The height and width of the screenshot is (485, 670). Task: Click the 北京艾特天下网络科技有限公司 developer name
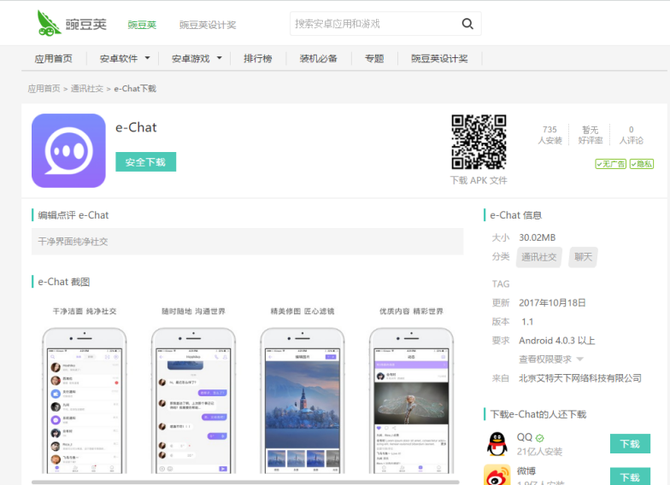coord(580,378)
